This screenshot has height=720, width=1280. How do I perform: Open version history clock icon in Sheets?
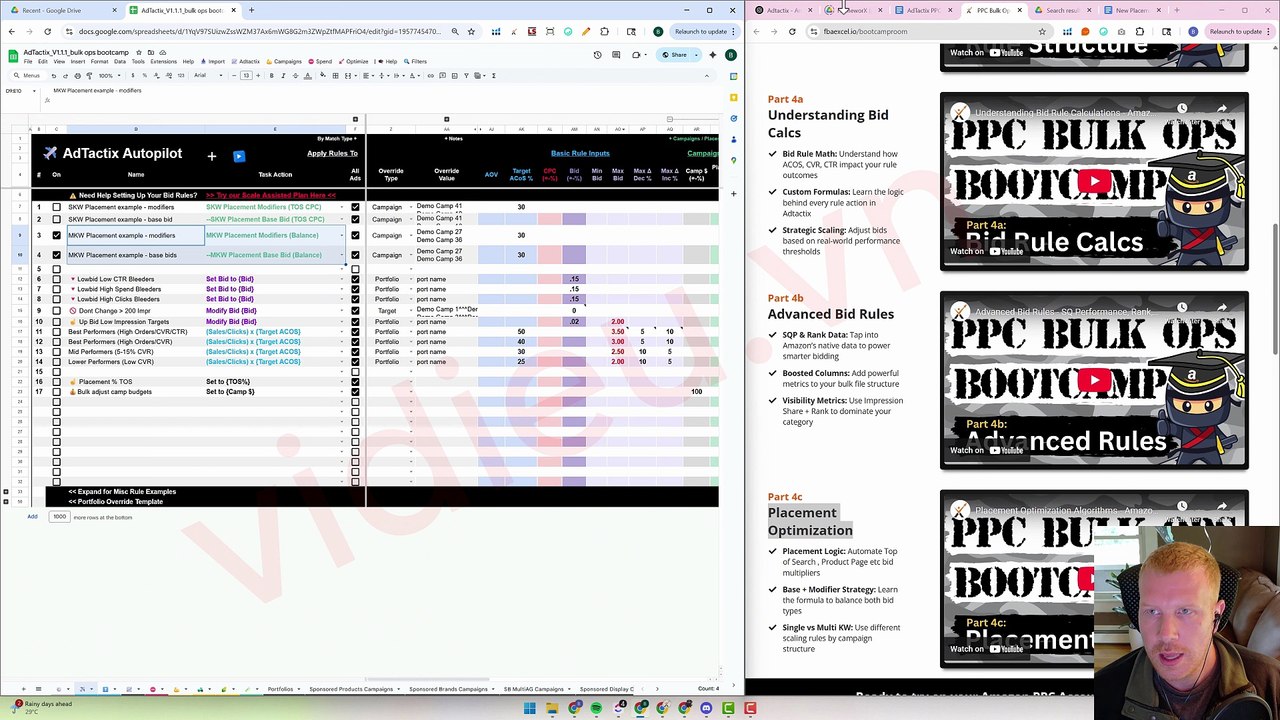pos(598,55)
